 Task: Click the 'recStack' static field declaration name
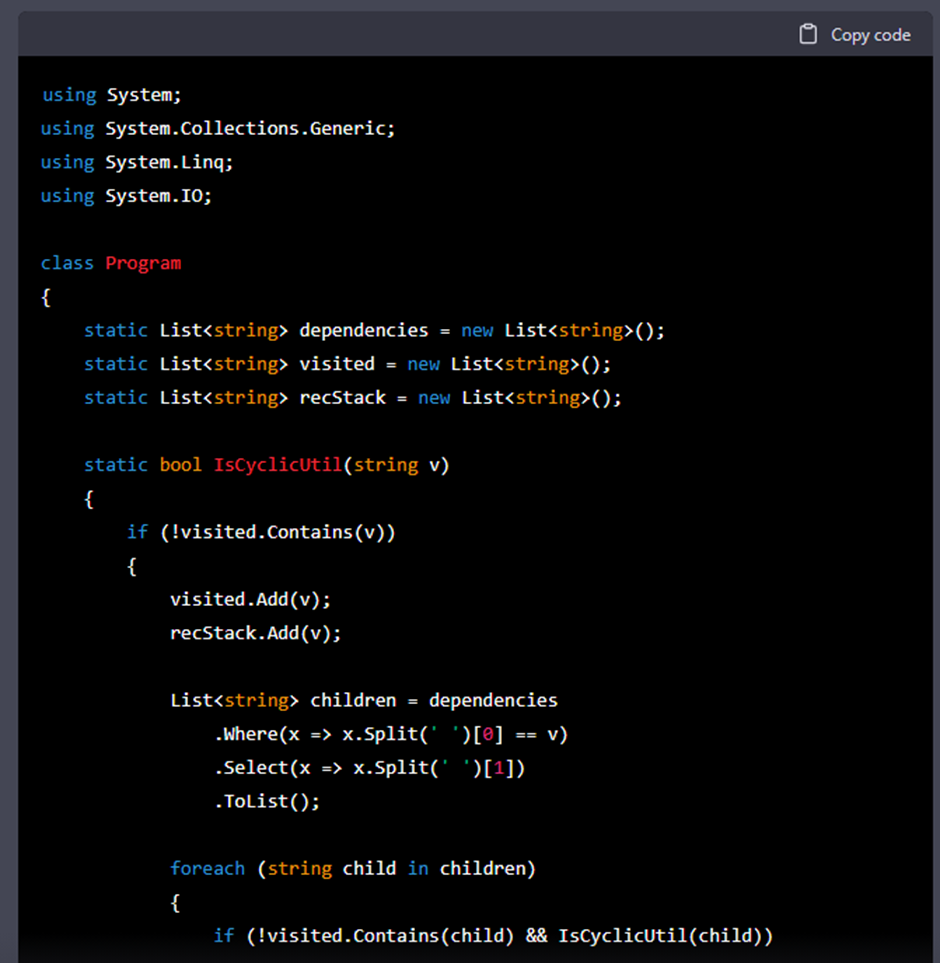342,397
